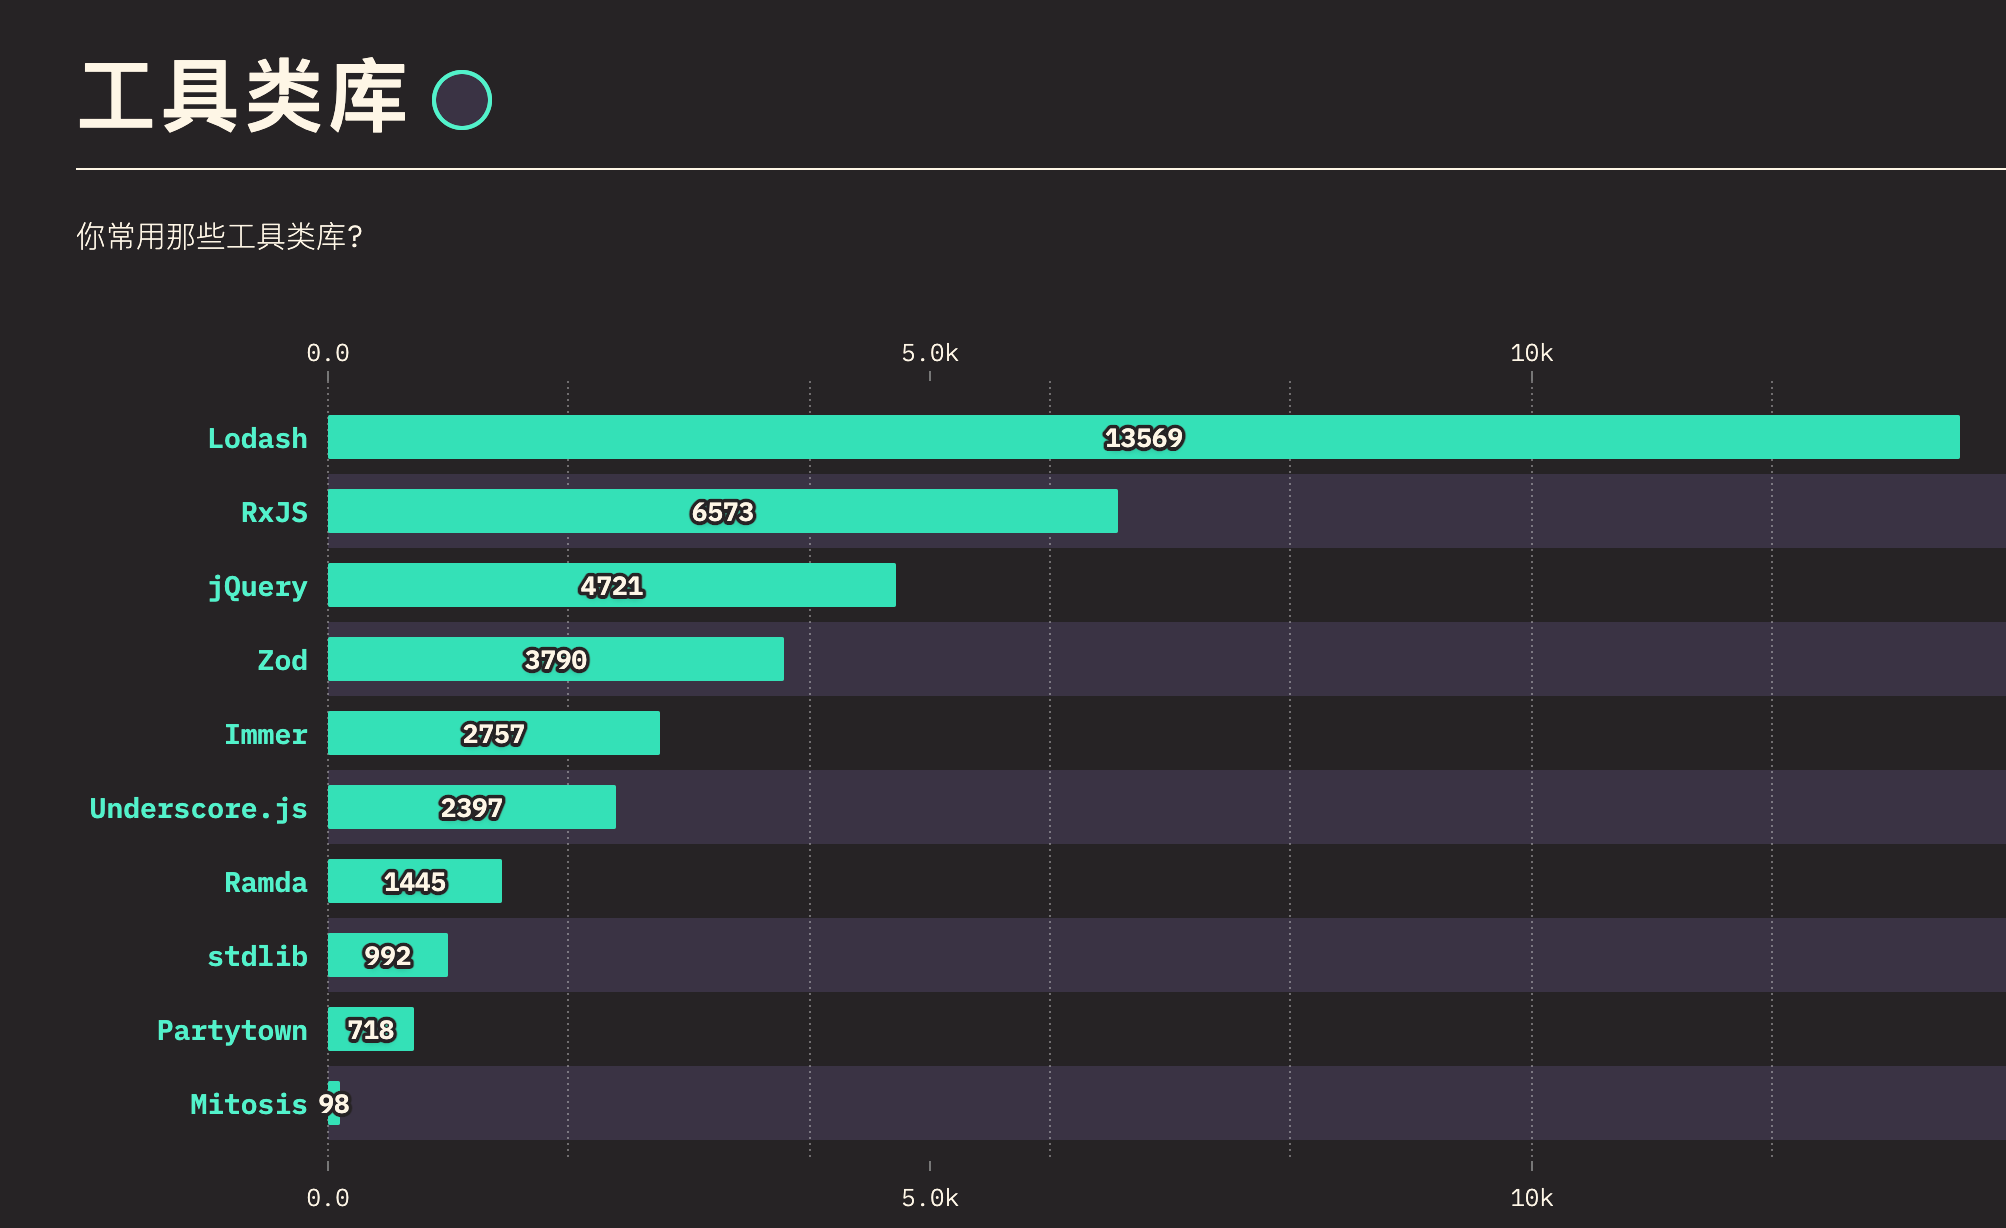
Task: Click the RxJS label text
Action: 274,512
